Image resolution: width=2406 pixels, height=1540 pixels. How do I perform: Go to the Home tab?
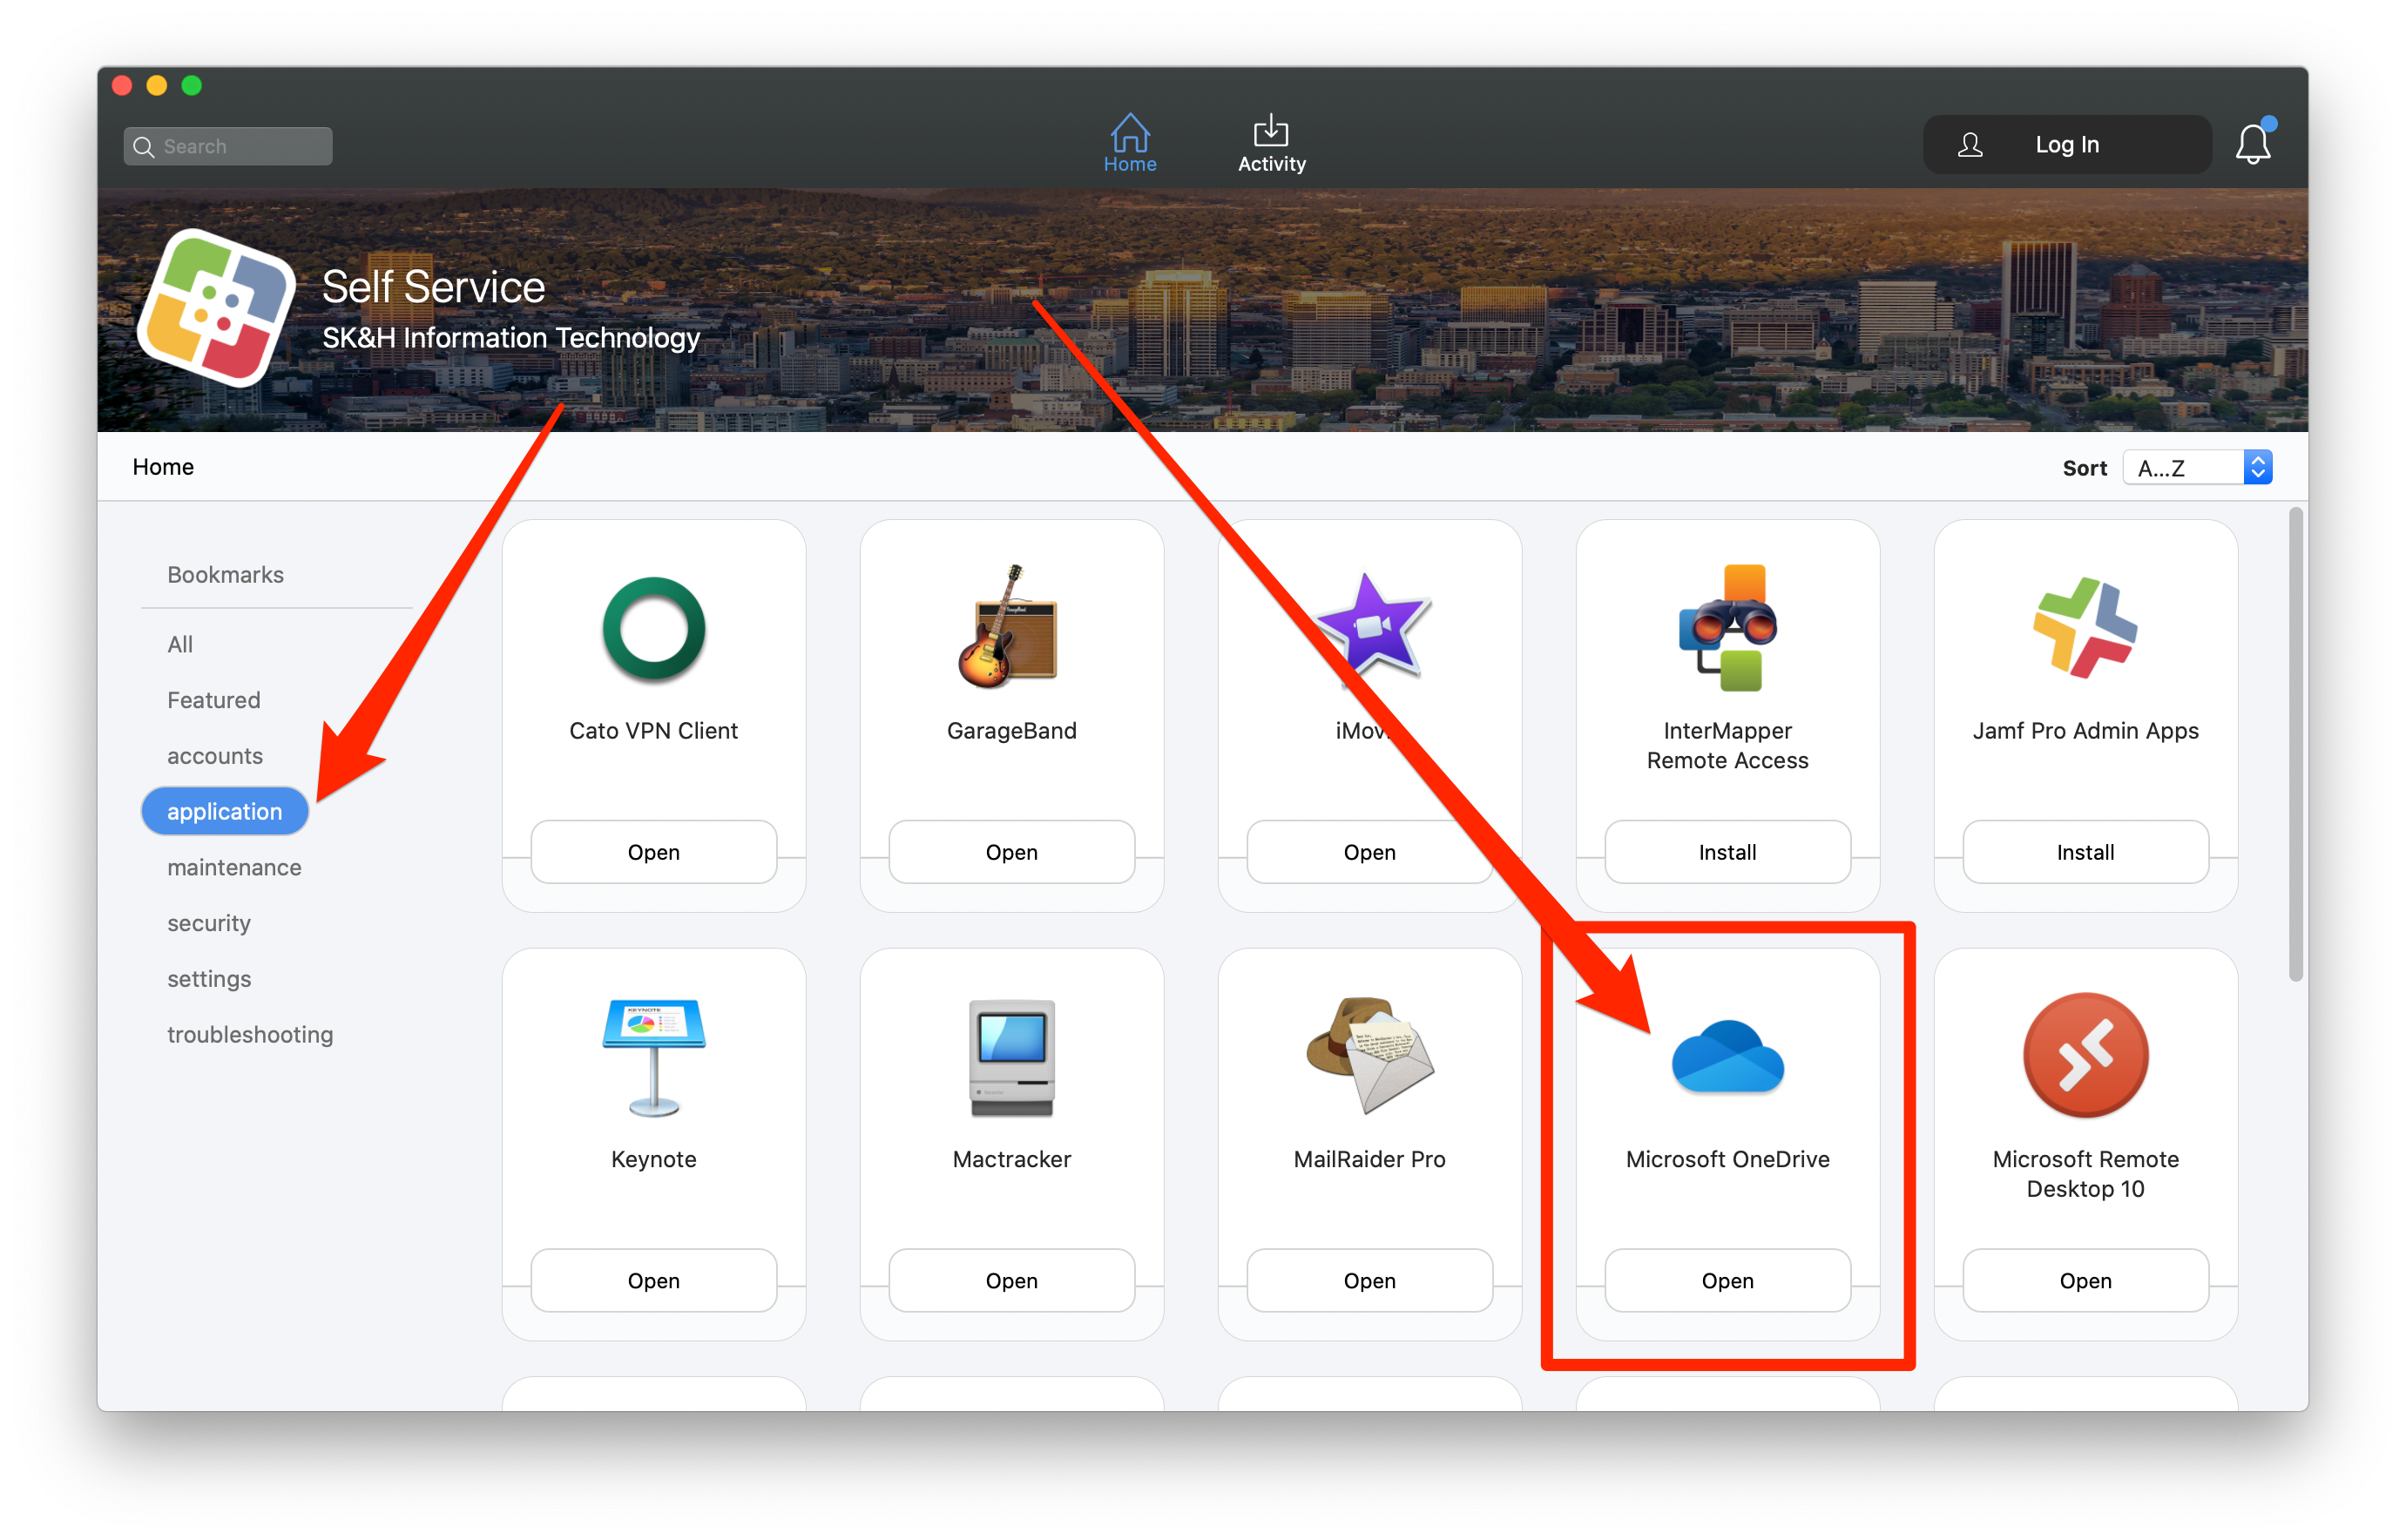point(1129,144)
